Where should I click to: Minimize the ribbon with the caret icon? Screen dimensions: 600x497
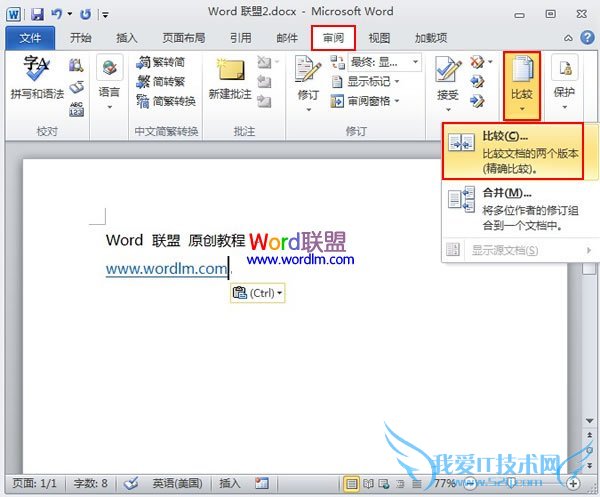pyautogui.click(x=568, y=38)
